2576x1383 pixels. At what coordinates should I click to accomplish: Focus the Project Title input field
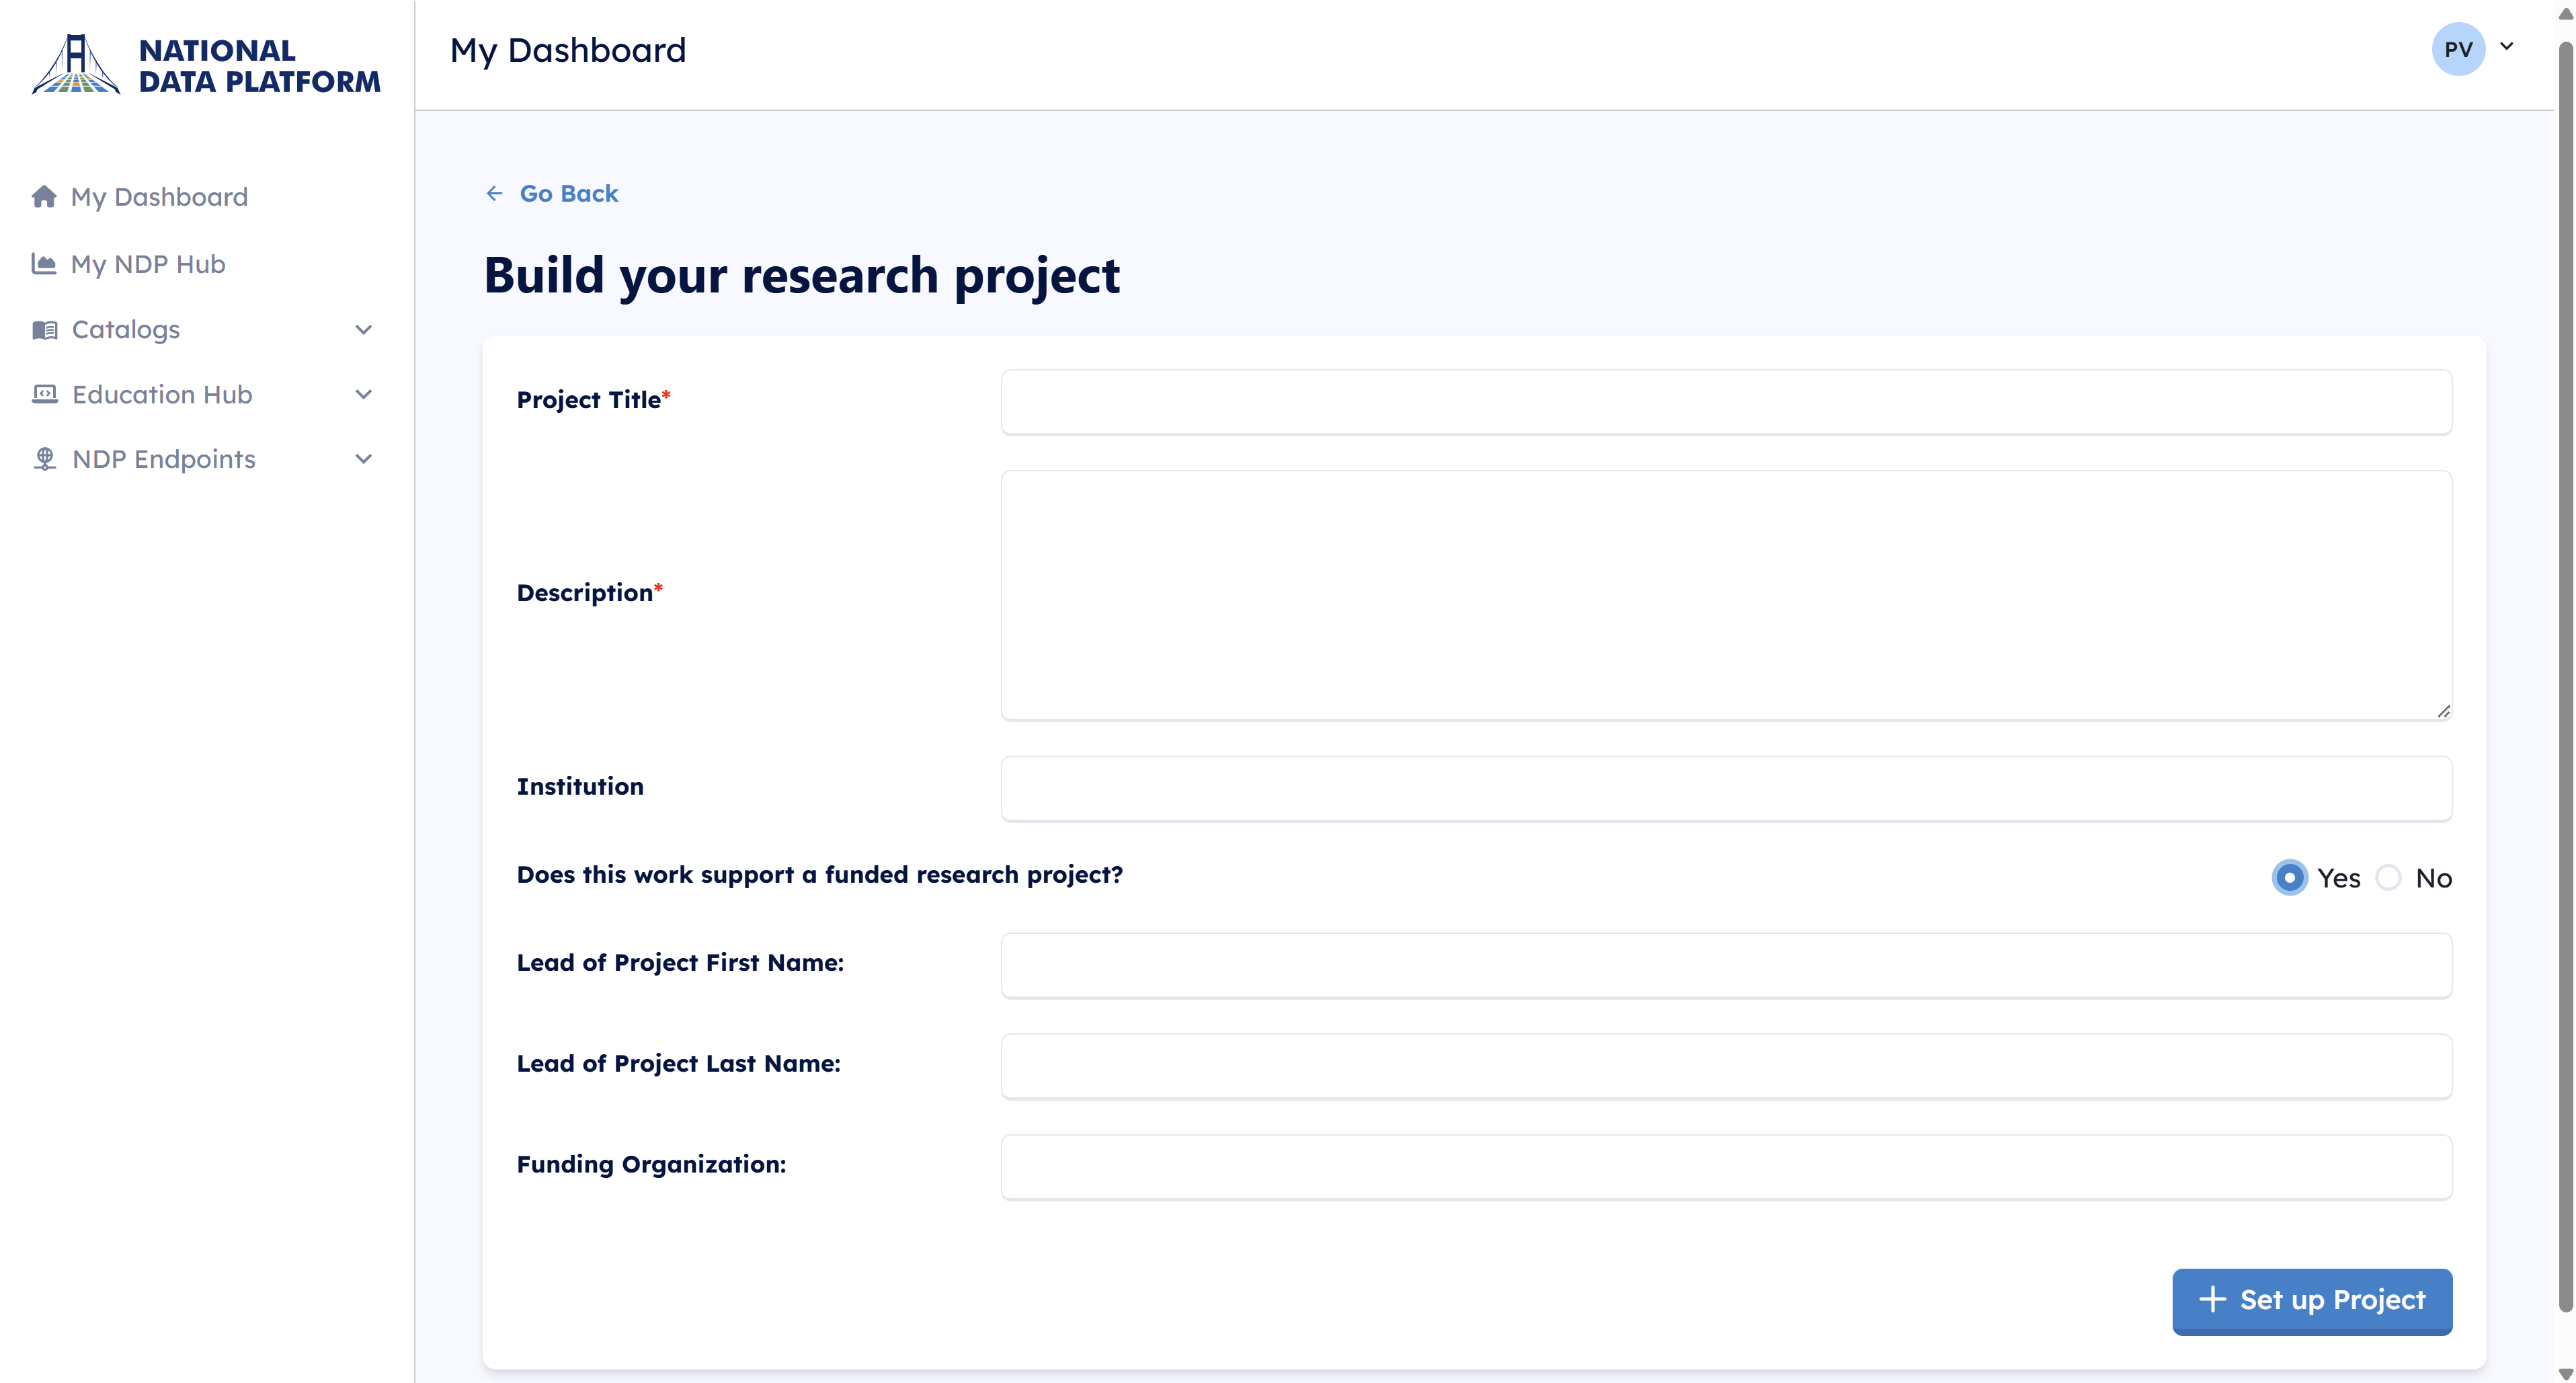coord(1725,402)
